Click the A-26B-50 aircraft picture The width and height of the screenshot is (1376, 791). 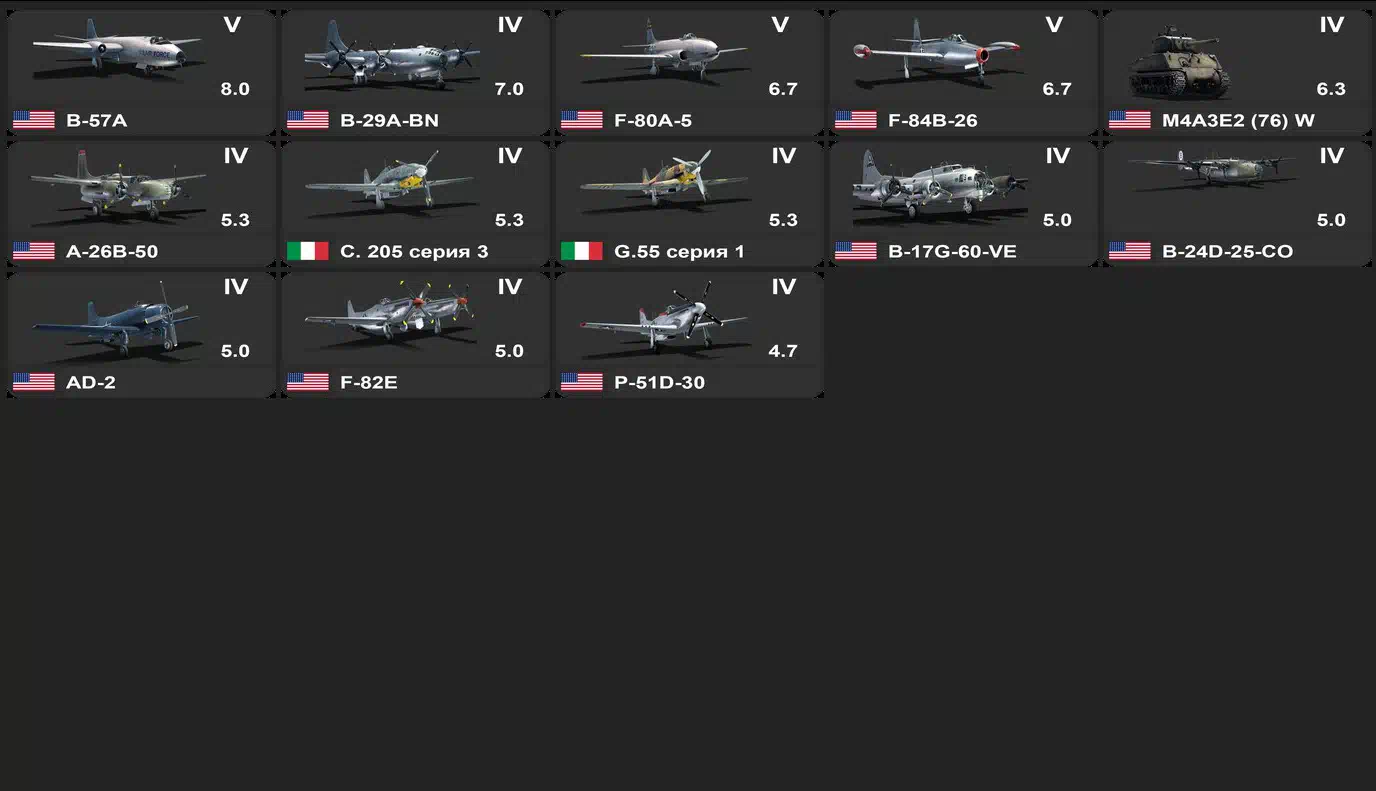point(117,186)
